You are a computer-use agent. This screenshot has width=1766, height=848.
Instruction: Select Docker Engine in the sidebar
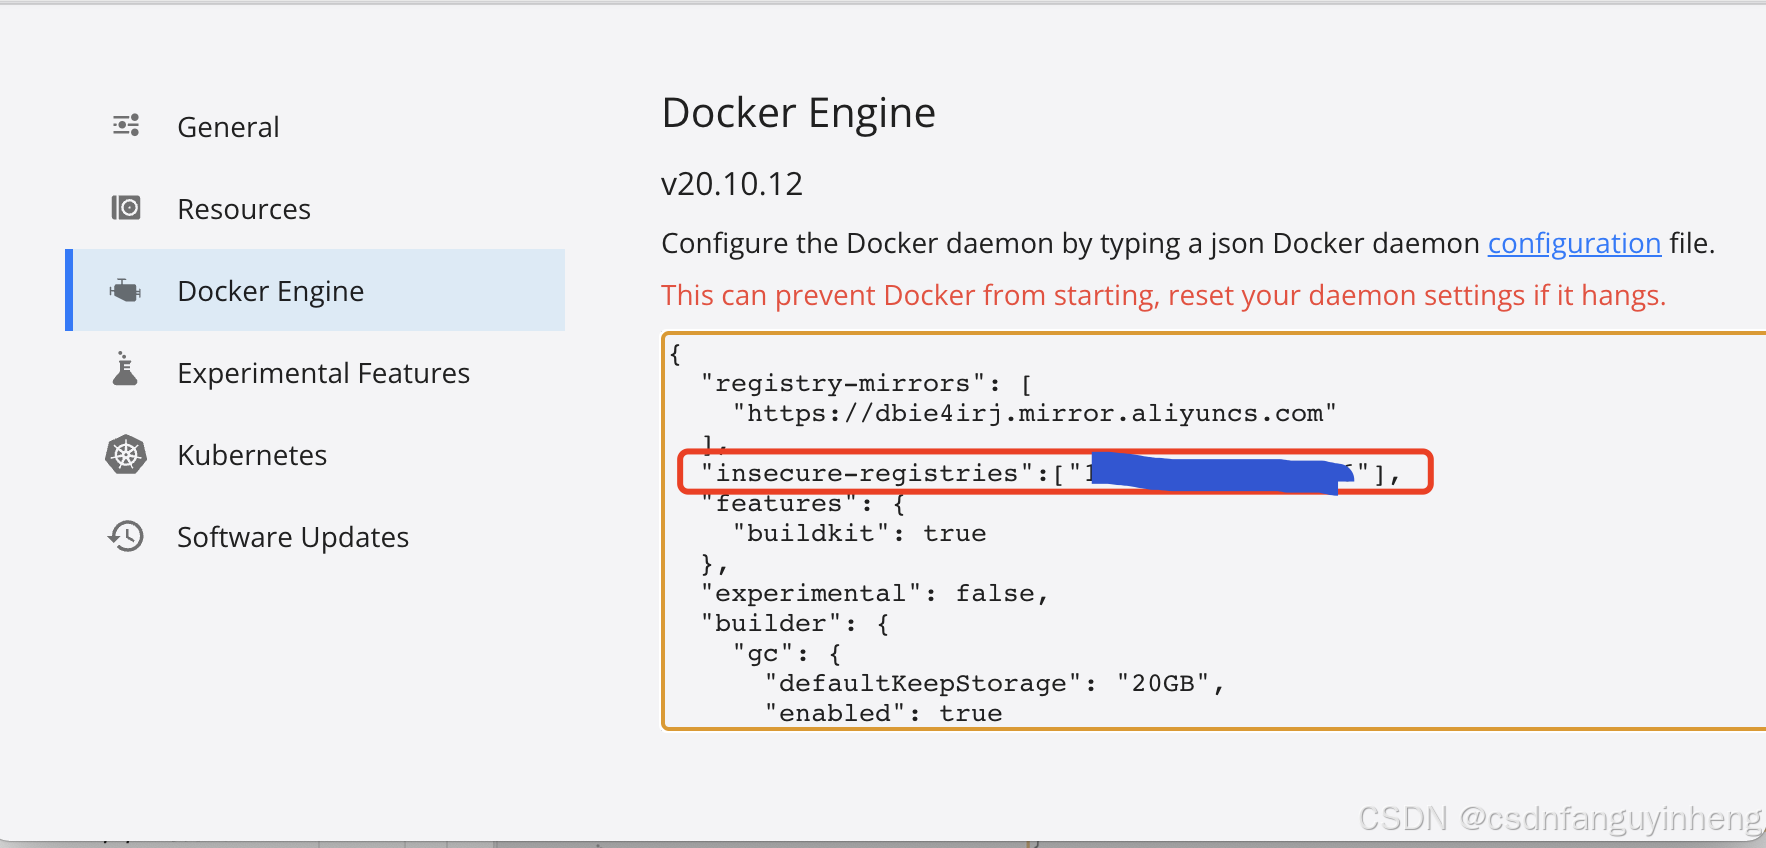click(x=315, y=290)
